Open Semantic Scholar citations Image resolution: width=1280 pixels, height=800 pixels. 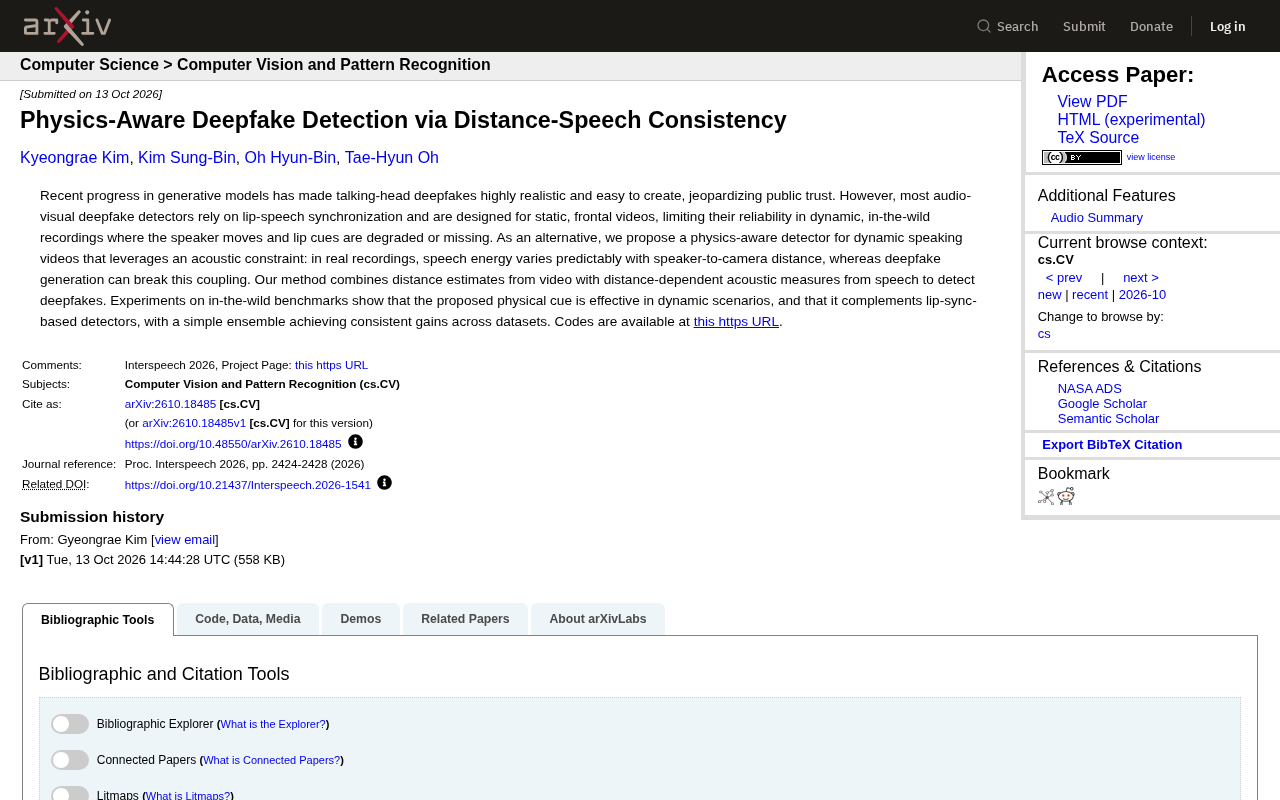(1108, 419)
